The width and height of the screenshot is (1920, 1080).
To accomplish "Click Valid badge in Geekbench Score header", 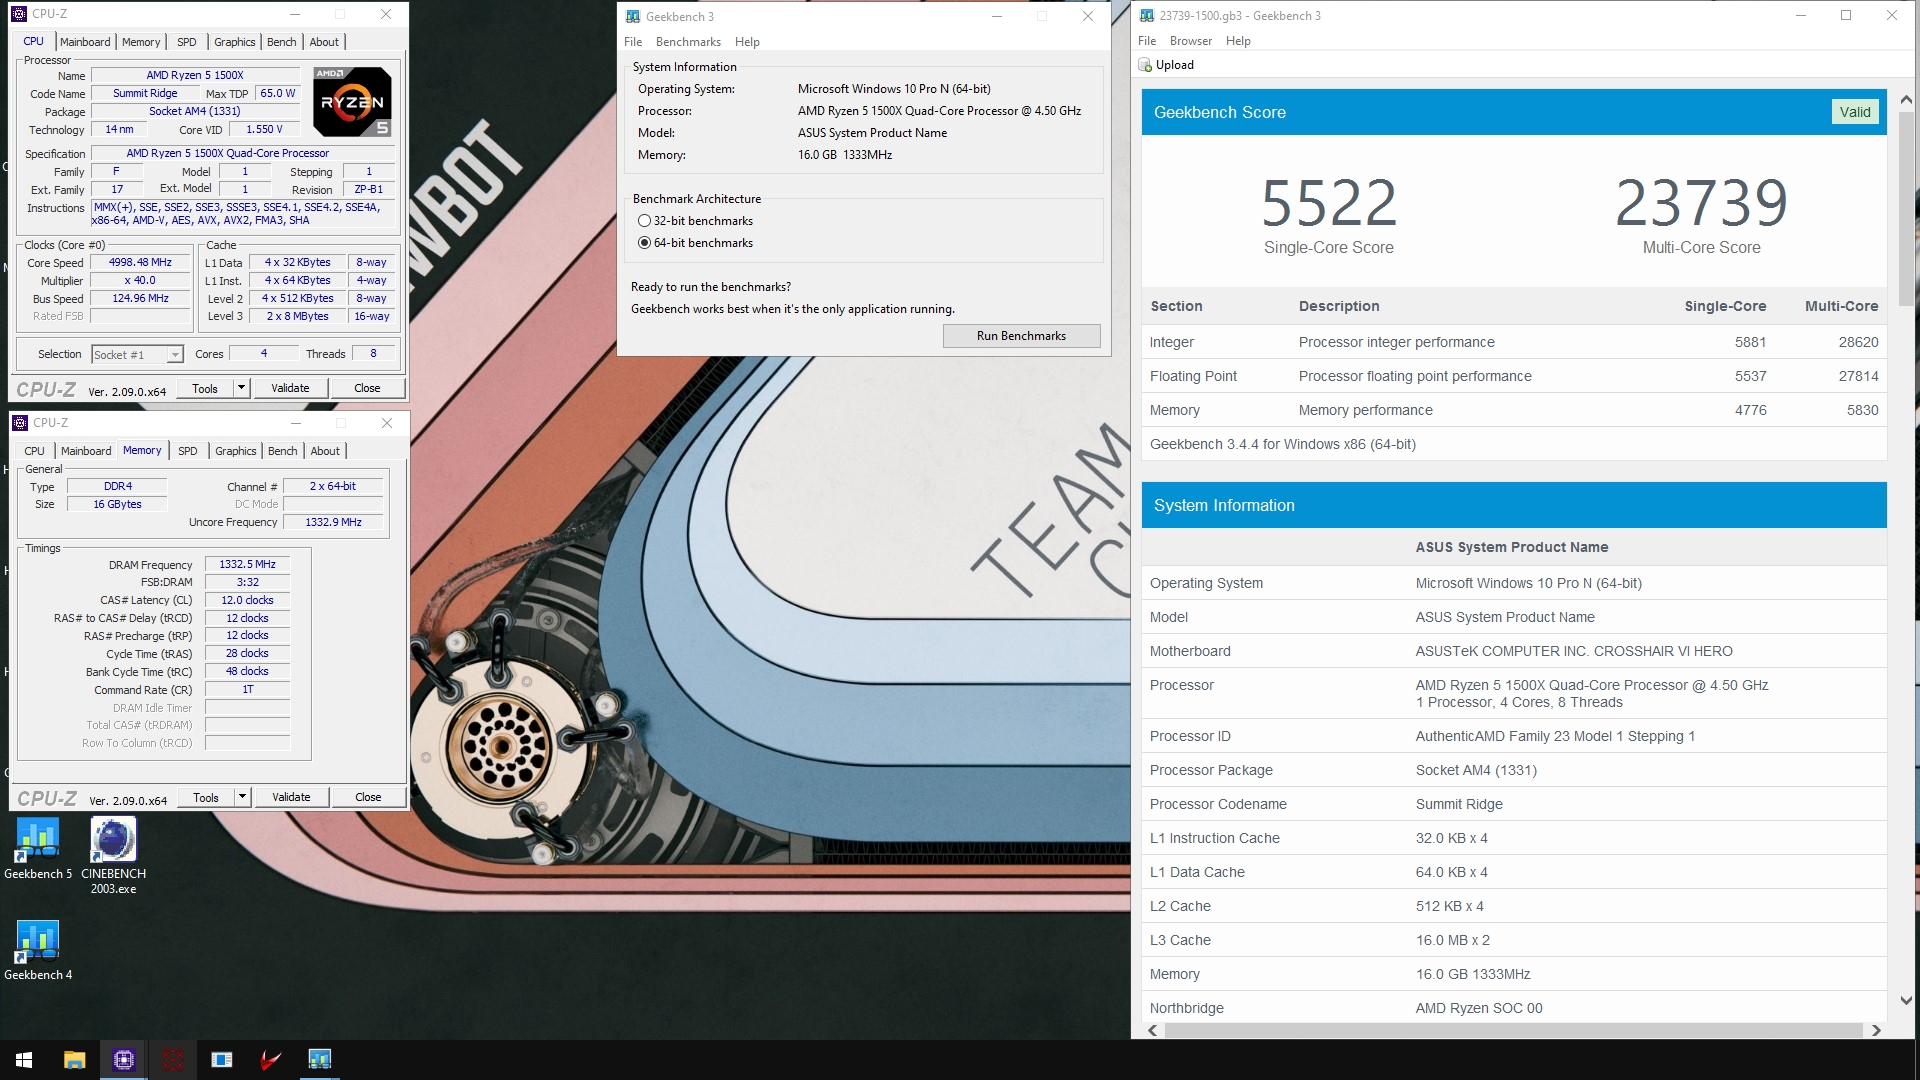I will (x=1855, y=112).
